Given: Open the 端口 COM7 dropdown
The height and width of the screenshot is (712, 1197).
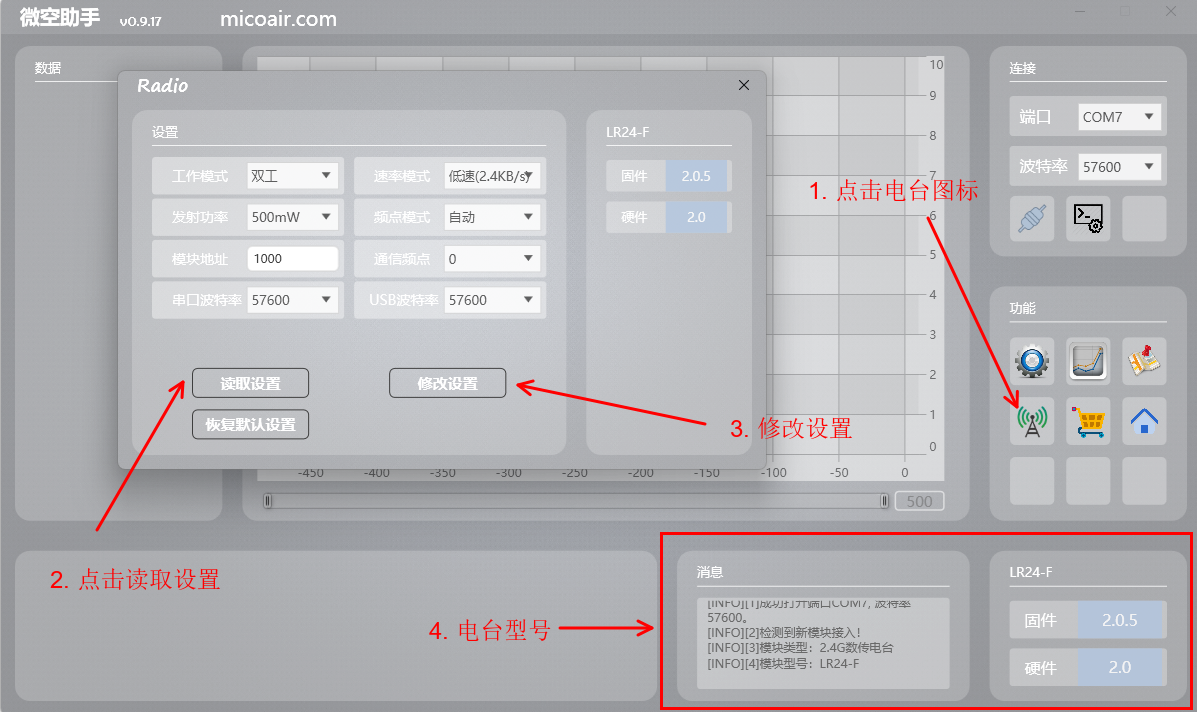Looking at the screenshot, I should 1119,117.
